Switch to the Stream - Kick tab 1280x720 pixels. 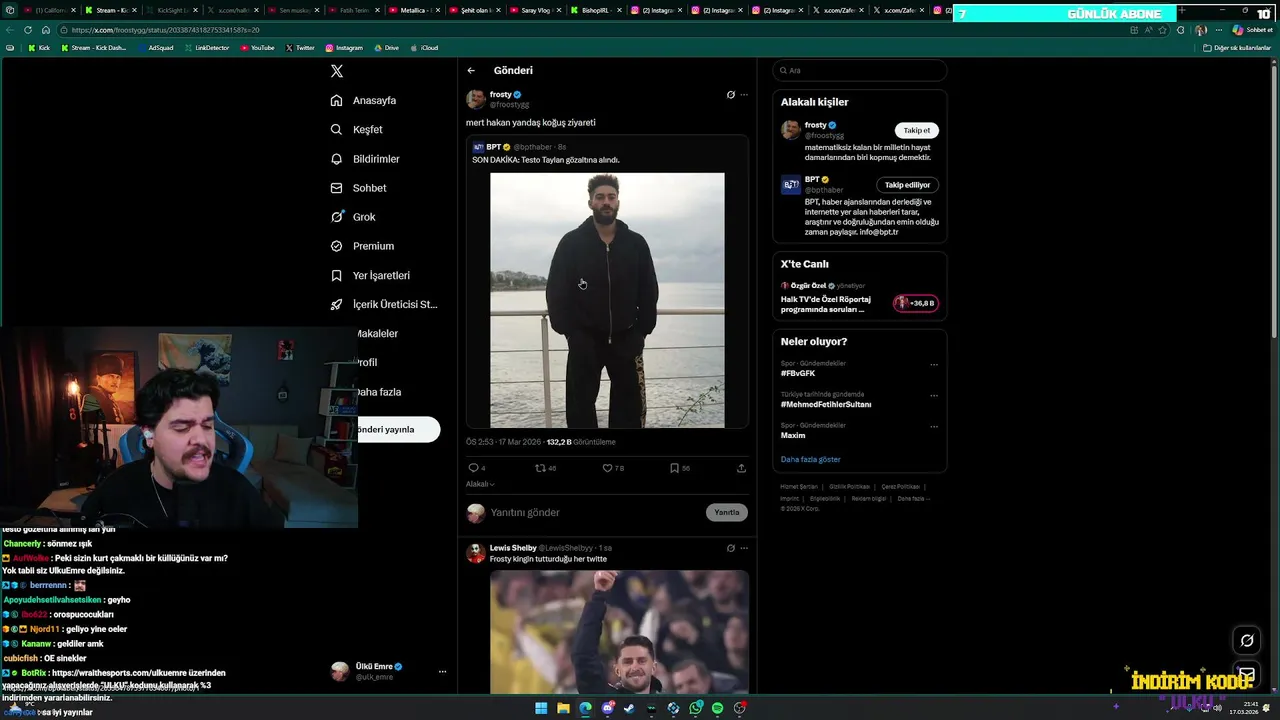click(x=110, y=10)
